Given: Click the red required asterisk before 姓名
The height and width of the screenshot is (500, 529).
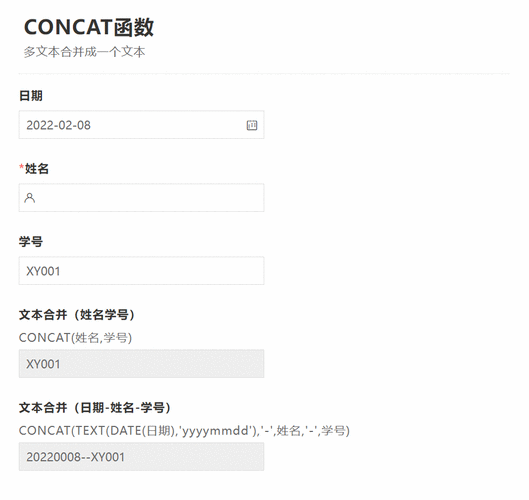Looking at the screenshot, I should click(22, 167).
